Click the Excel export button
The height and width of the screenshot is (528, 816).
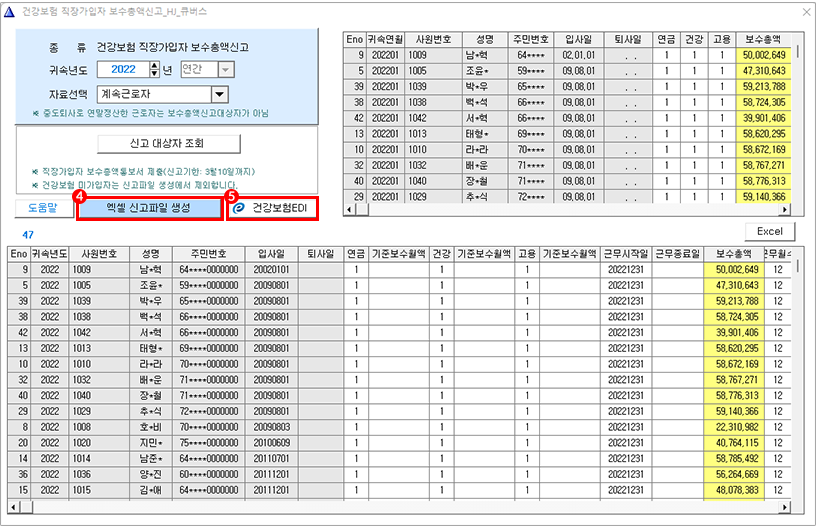pyautogui.click(x=770, y=231)
